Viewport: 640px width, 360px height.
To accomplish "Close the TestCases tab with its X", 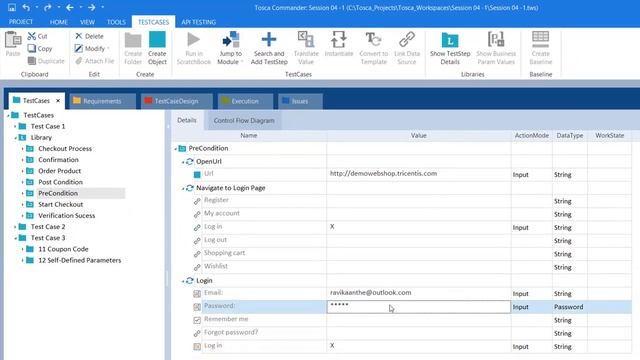I will 58,100.
